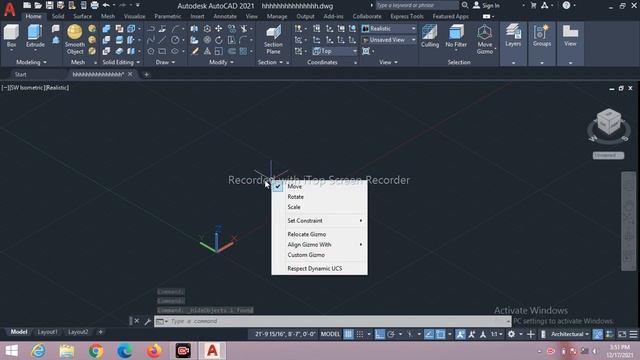Toggle object snap tracking on status bar

tap(429, 334)
